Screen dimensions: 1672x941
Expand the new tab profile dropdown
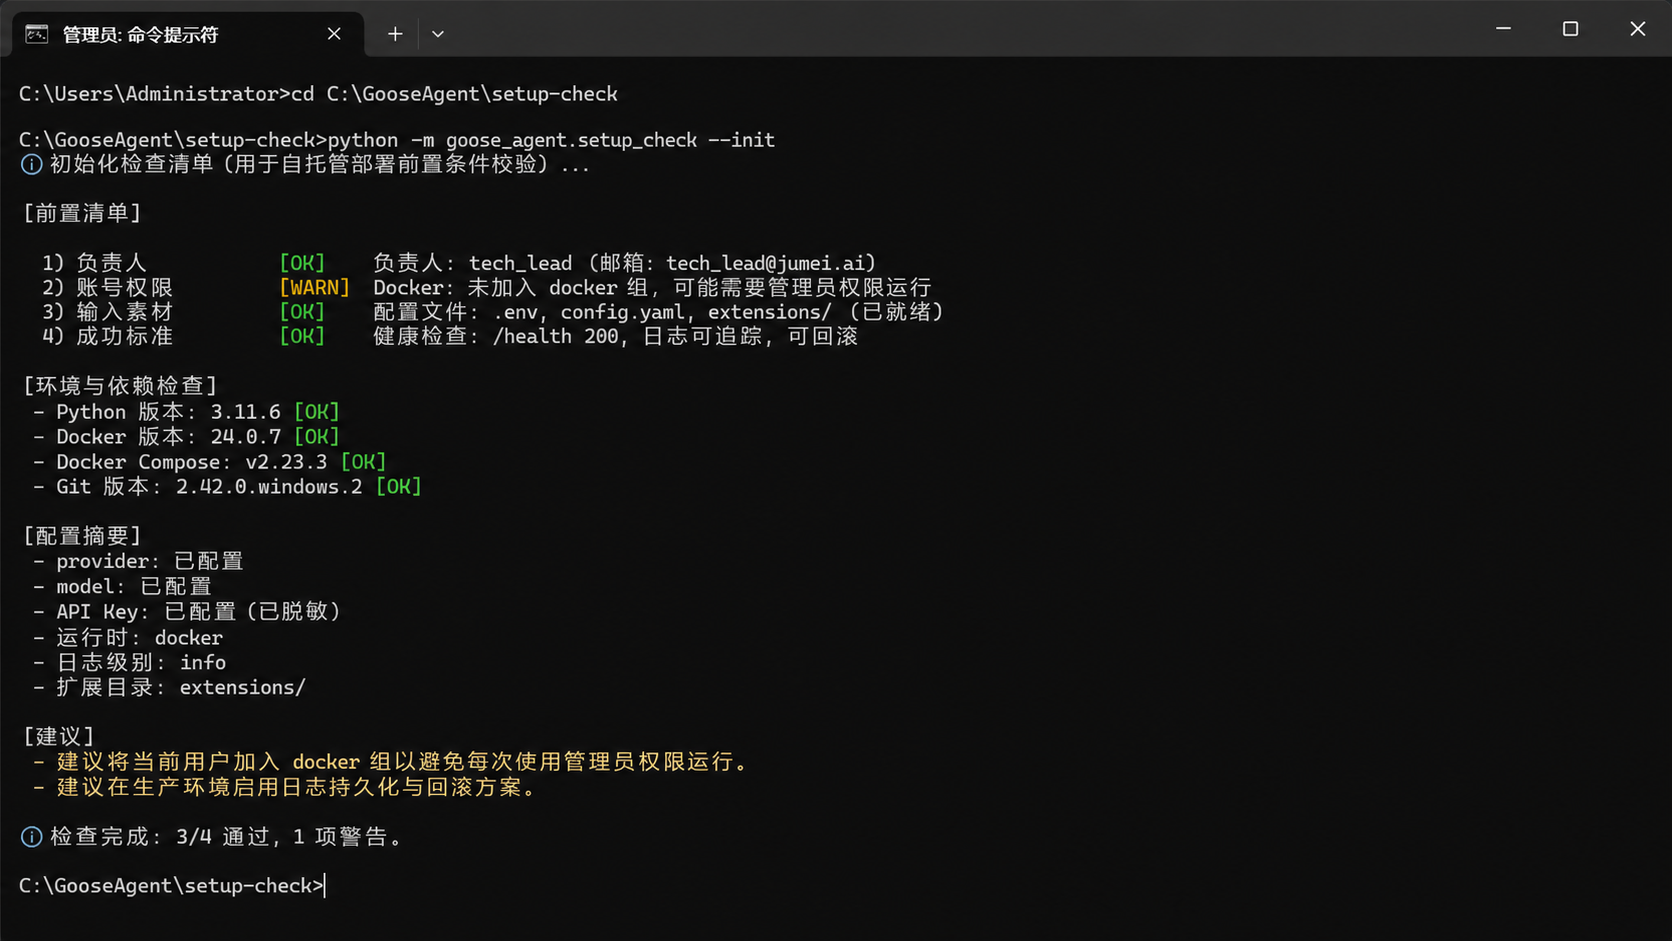[438, 34]
